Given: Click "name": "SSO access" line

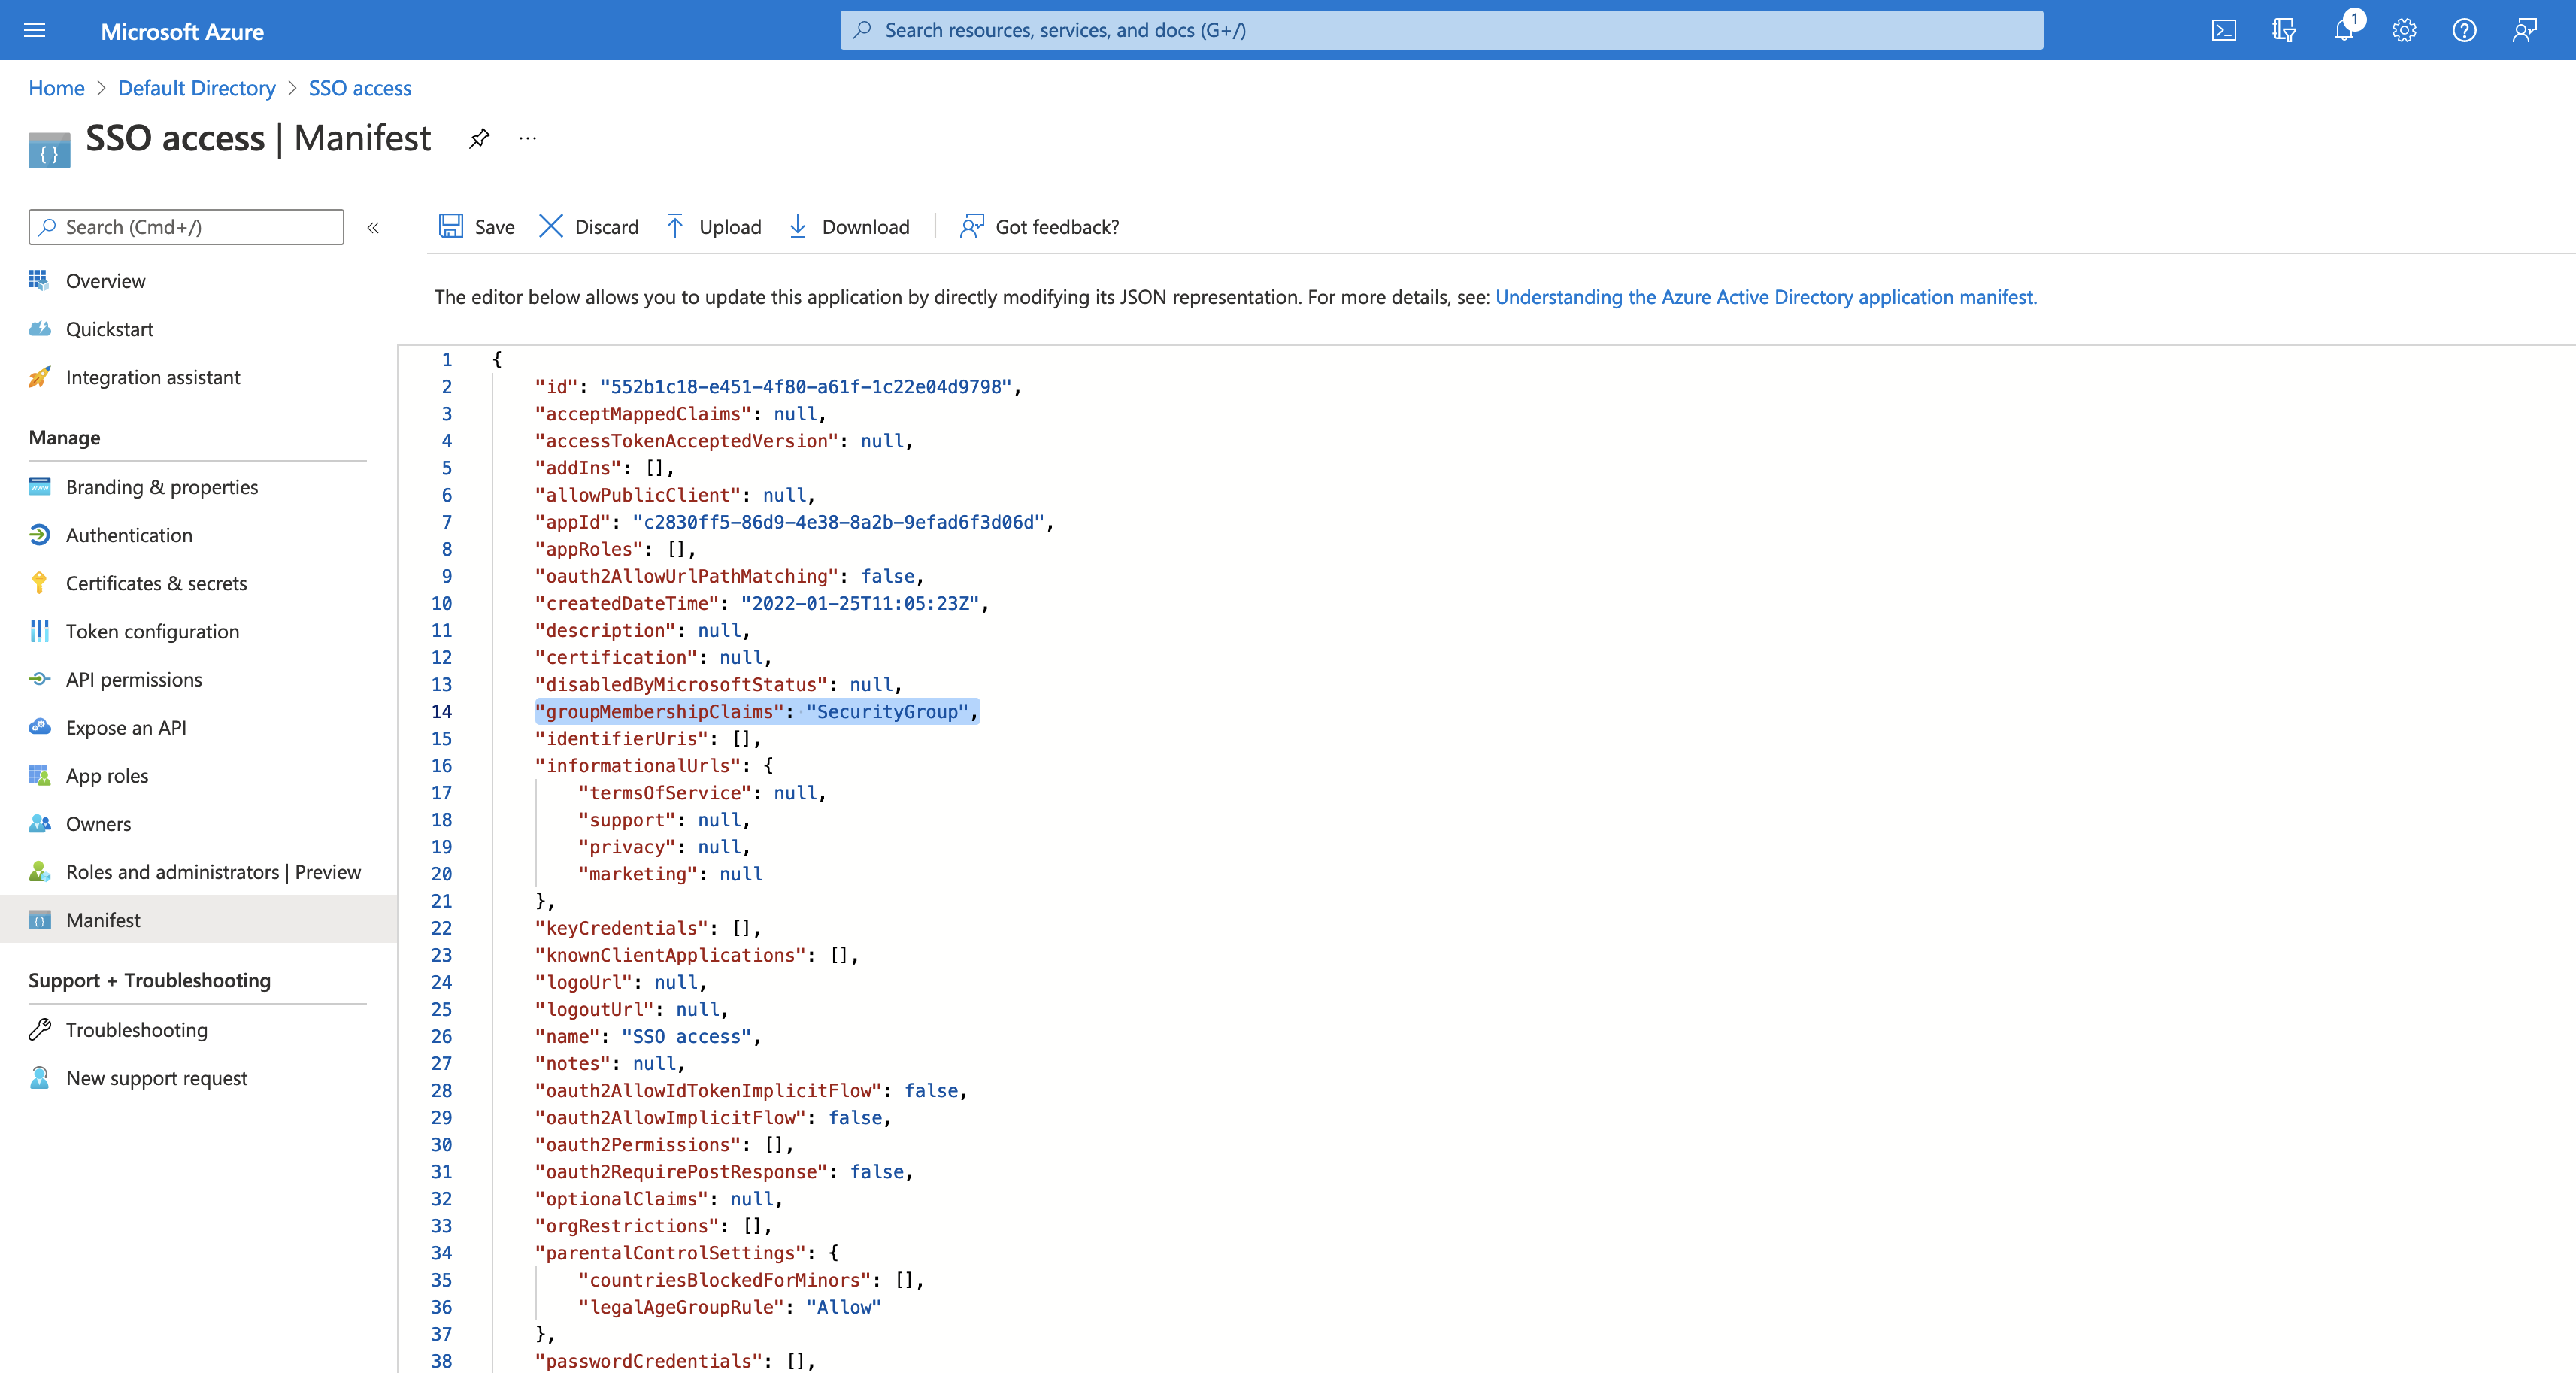Looking at the screenshot, I should [x=648, y=1036].
